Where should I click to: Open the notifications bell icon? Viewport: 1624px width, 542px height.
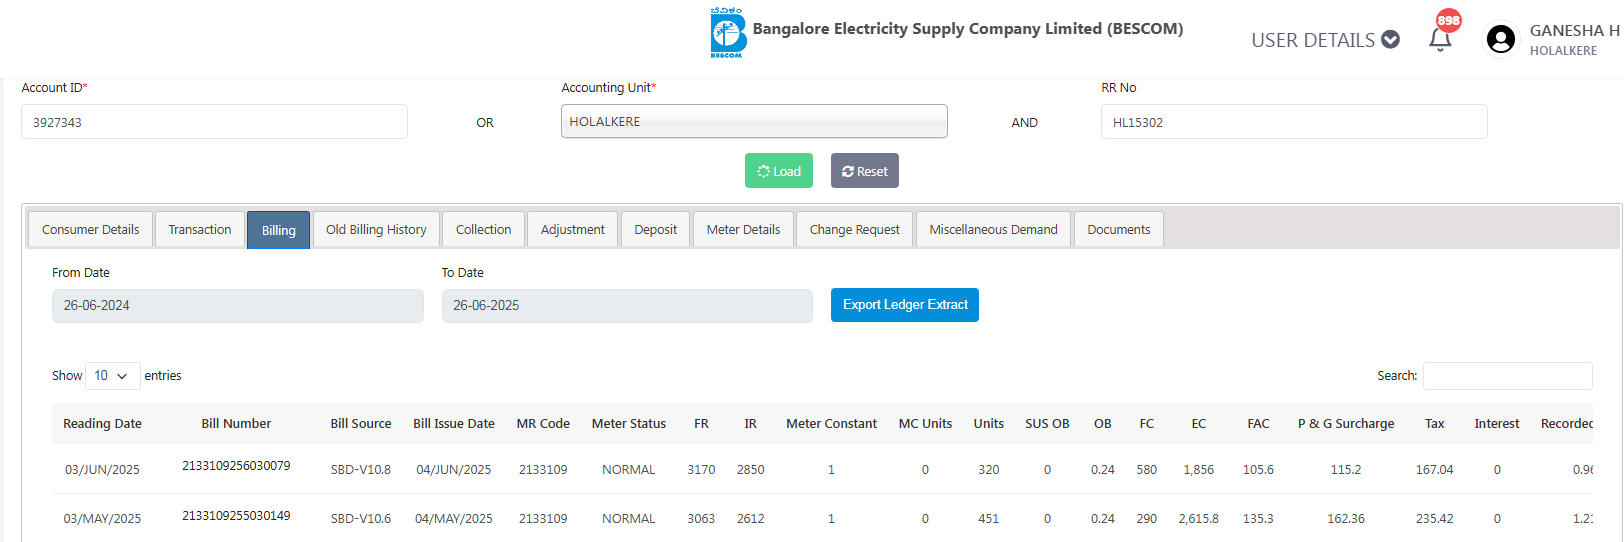pyautogui.click(x=1440, y=40)
